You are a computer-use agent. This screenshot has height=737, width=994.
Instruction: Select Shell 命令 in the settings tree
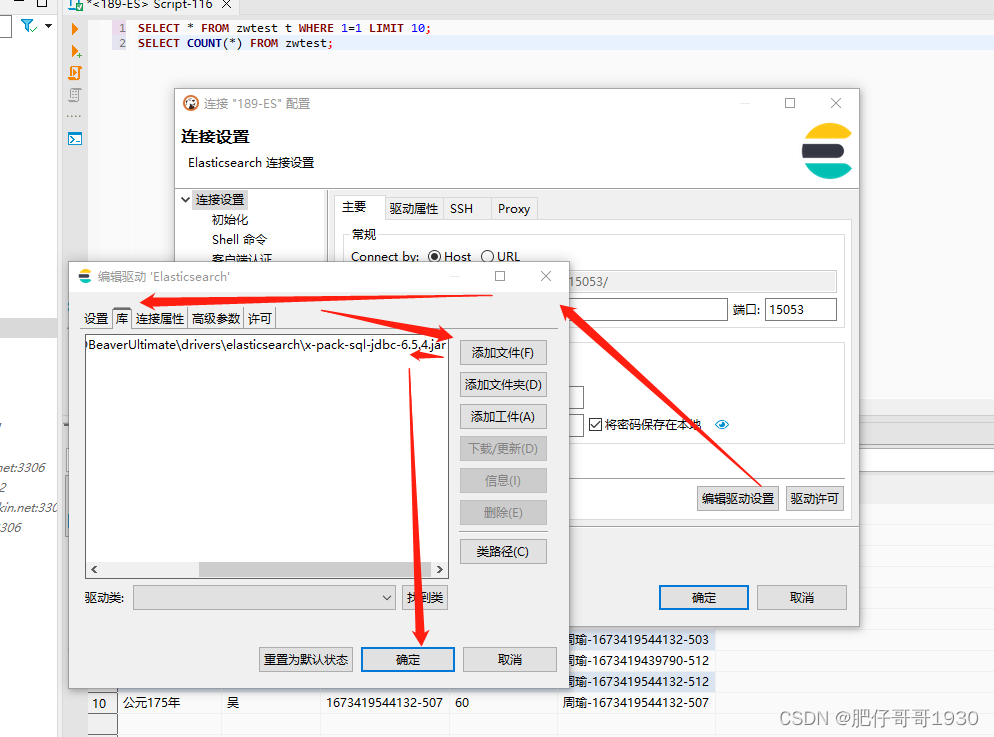click(x=239, y=240)
